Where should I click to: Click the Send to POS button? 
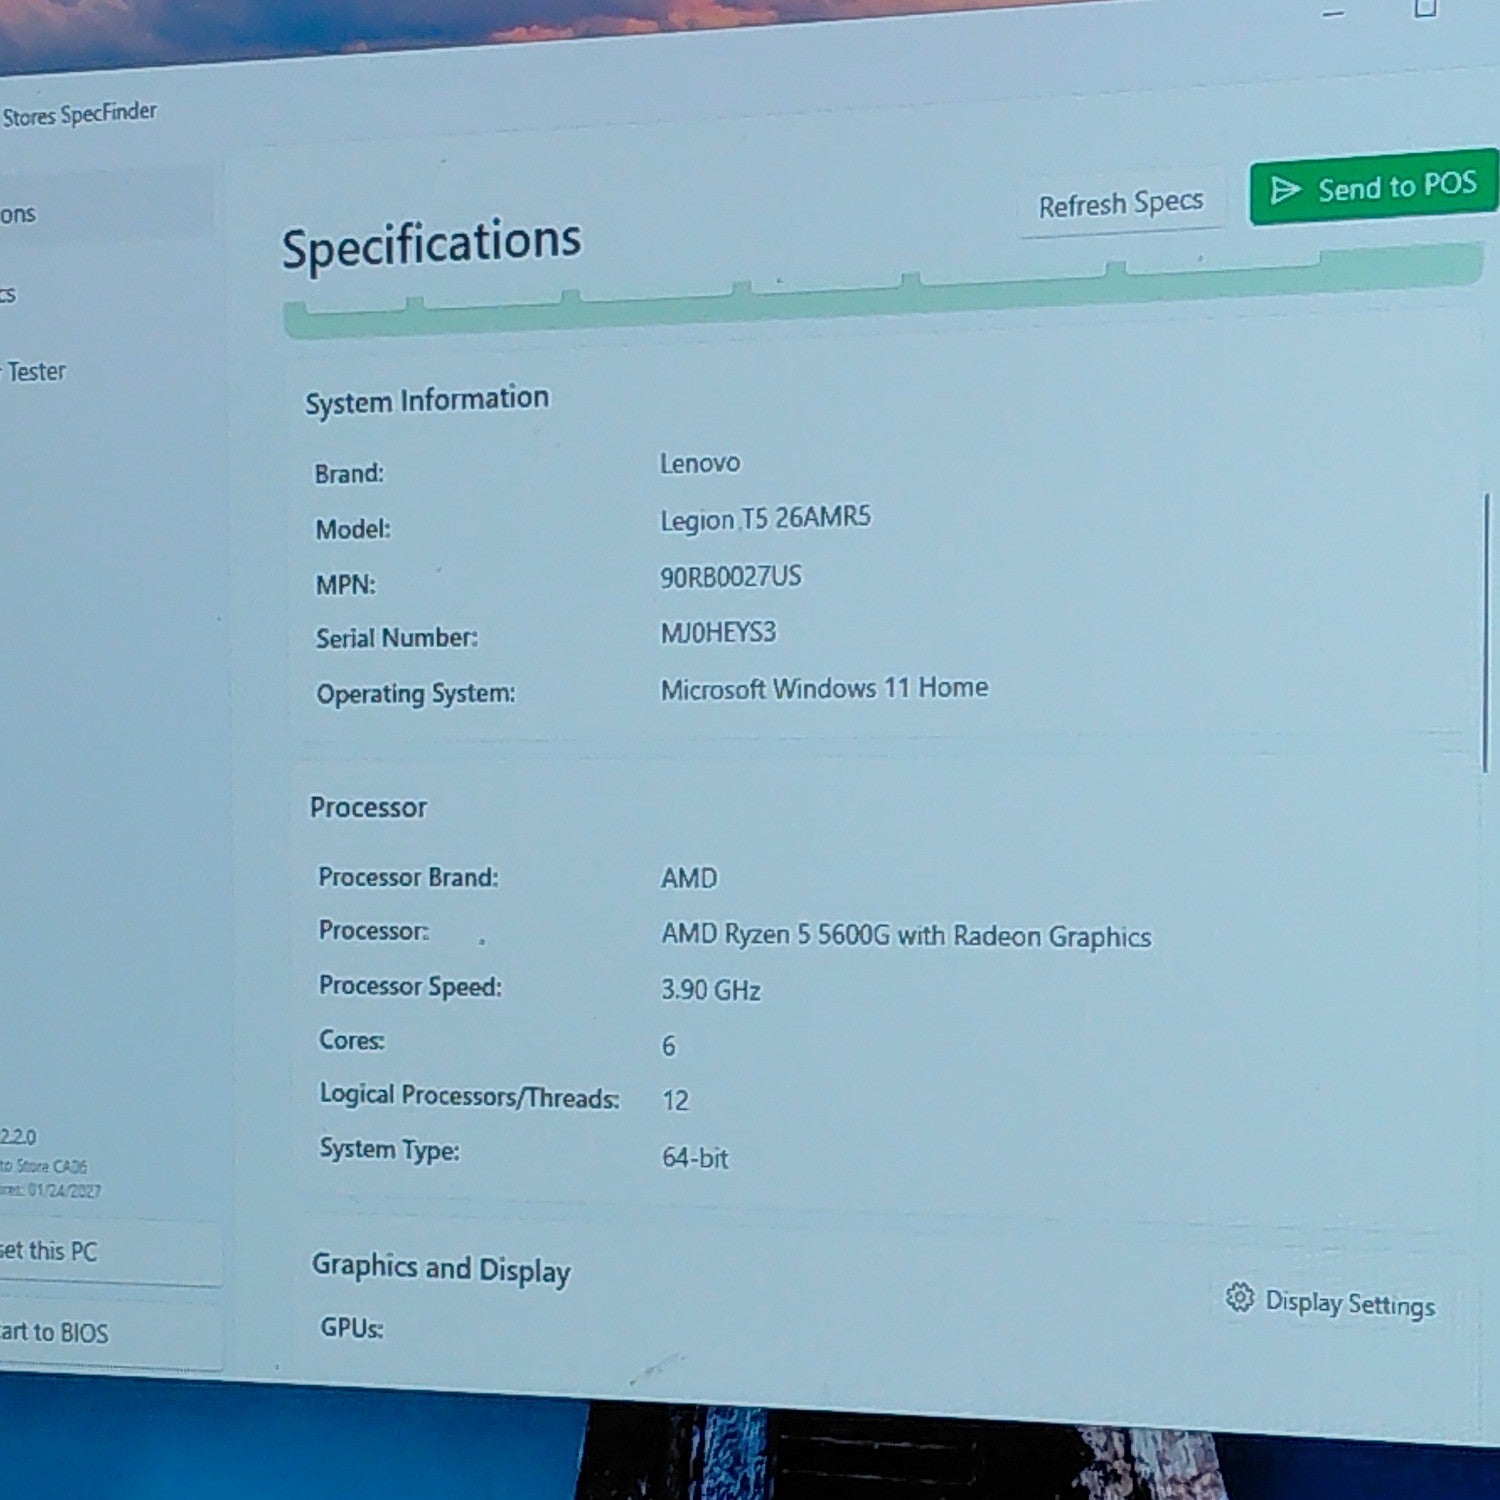click(x=1373, y=187)
